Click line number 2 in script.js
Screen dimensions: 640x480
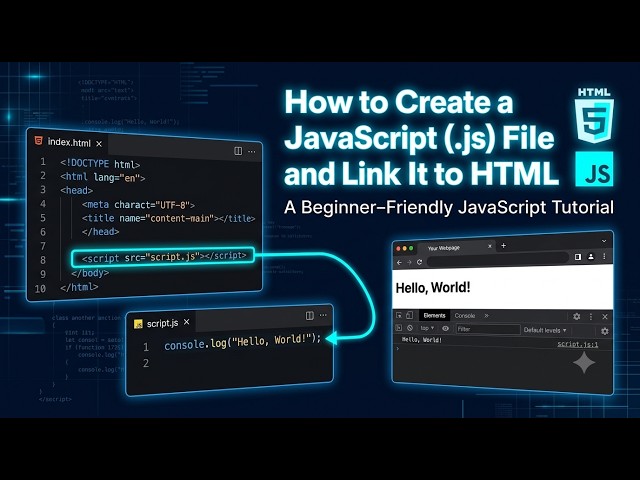tap(146, 363)
